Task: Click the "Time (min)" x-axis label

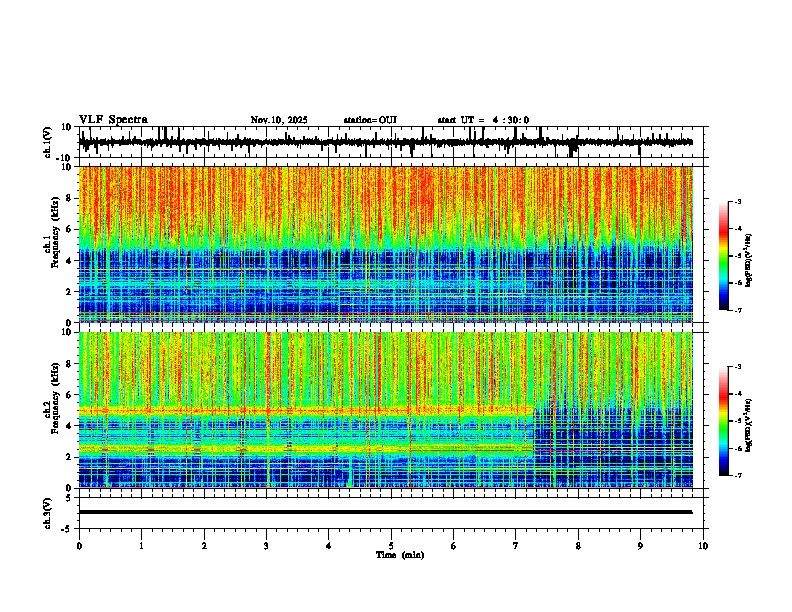Action: (x=400, y=555)
